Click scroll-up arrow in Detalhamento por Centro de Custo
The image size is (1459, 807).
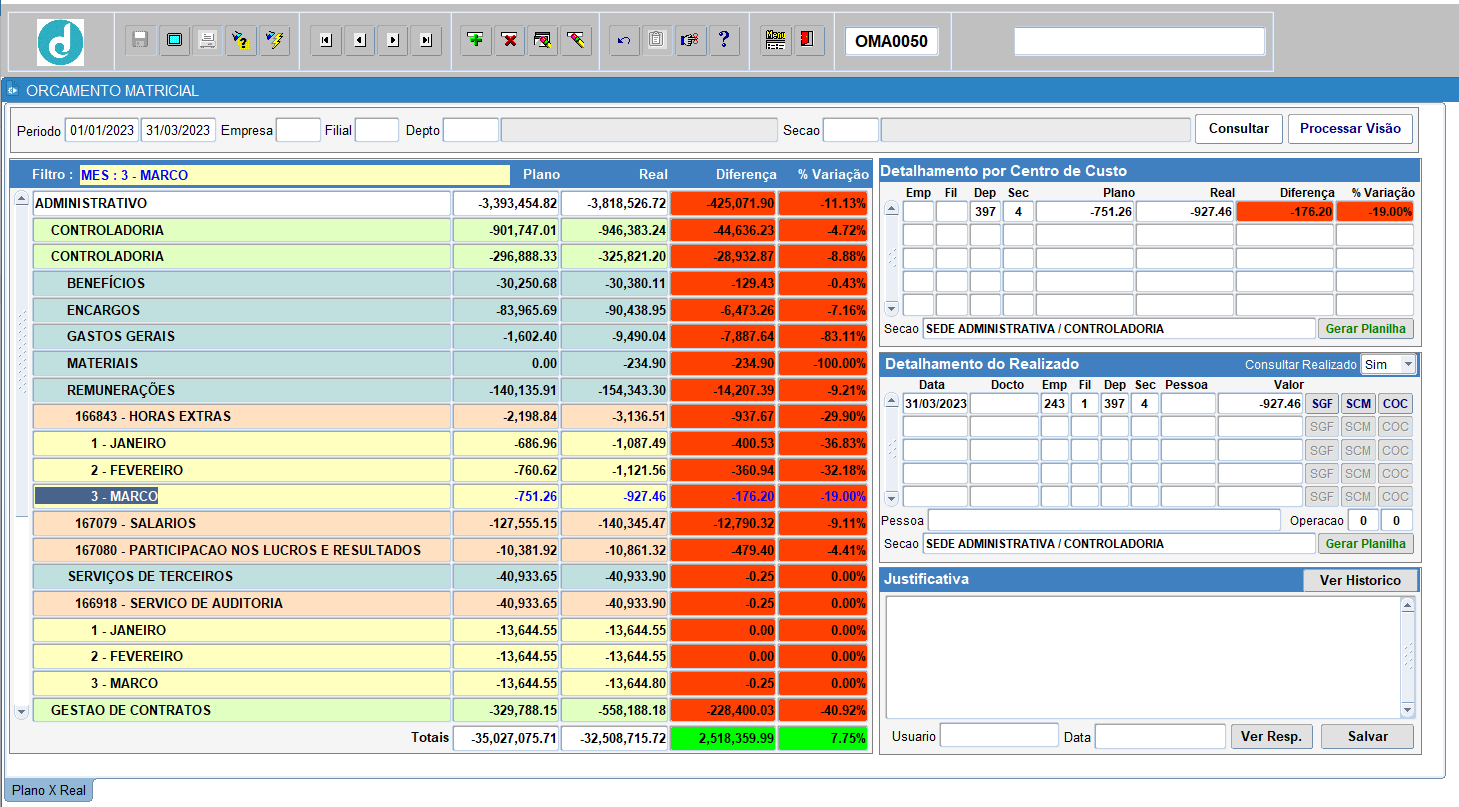(x=892, y=210)
